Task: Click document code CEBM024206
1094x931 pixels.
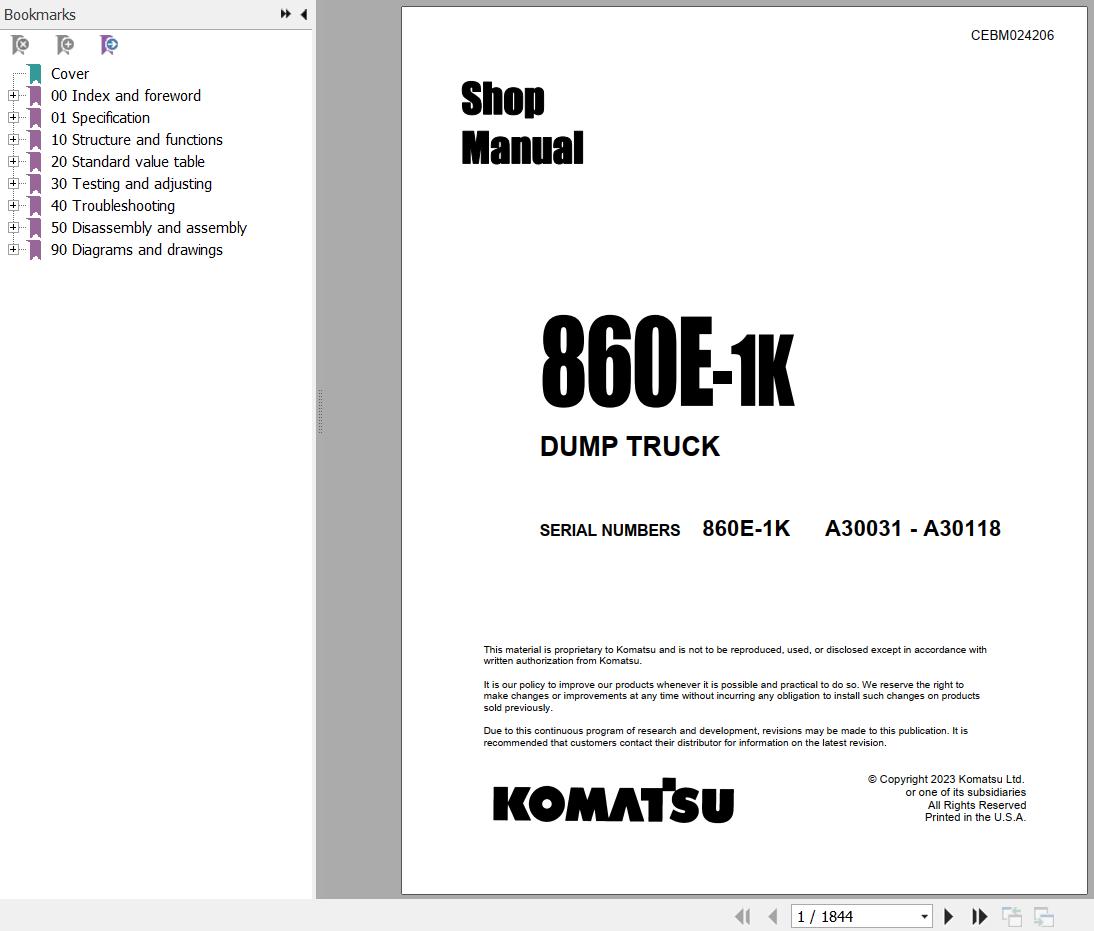Action: [x=1012, y=35]
